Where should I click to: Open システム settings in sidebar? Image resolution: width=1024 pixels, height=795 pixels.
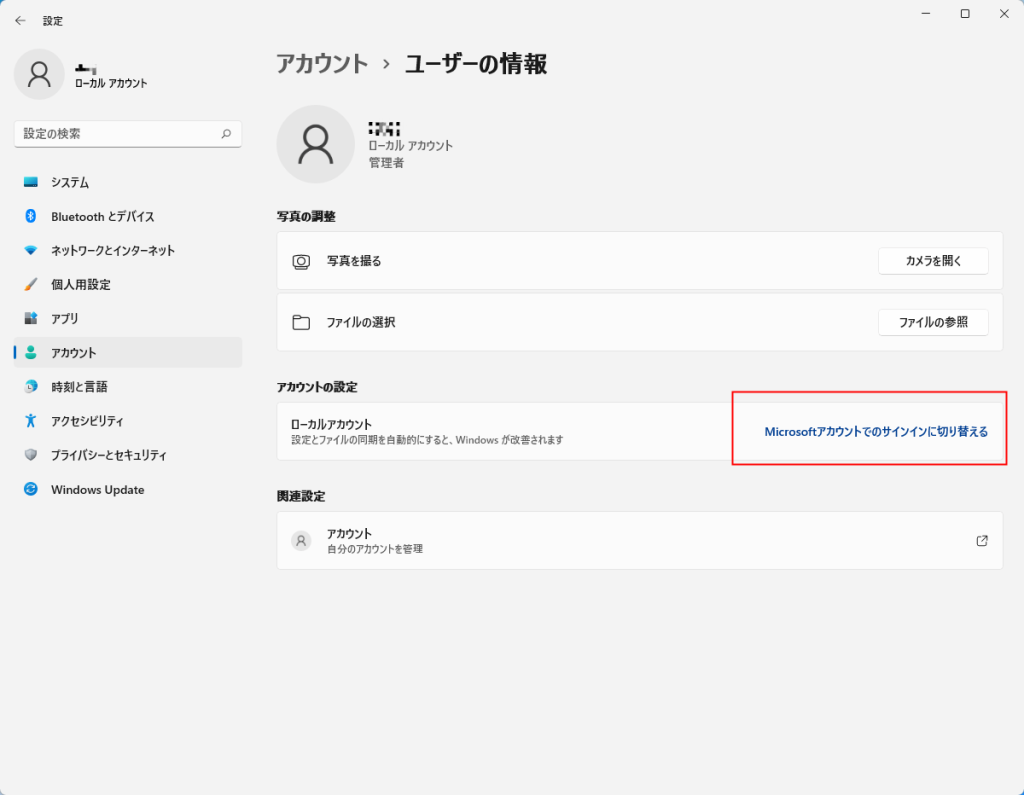[x=70, y=182]
